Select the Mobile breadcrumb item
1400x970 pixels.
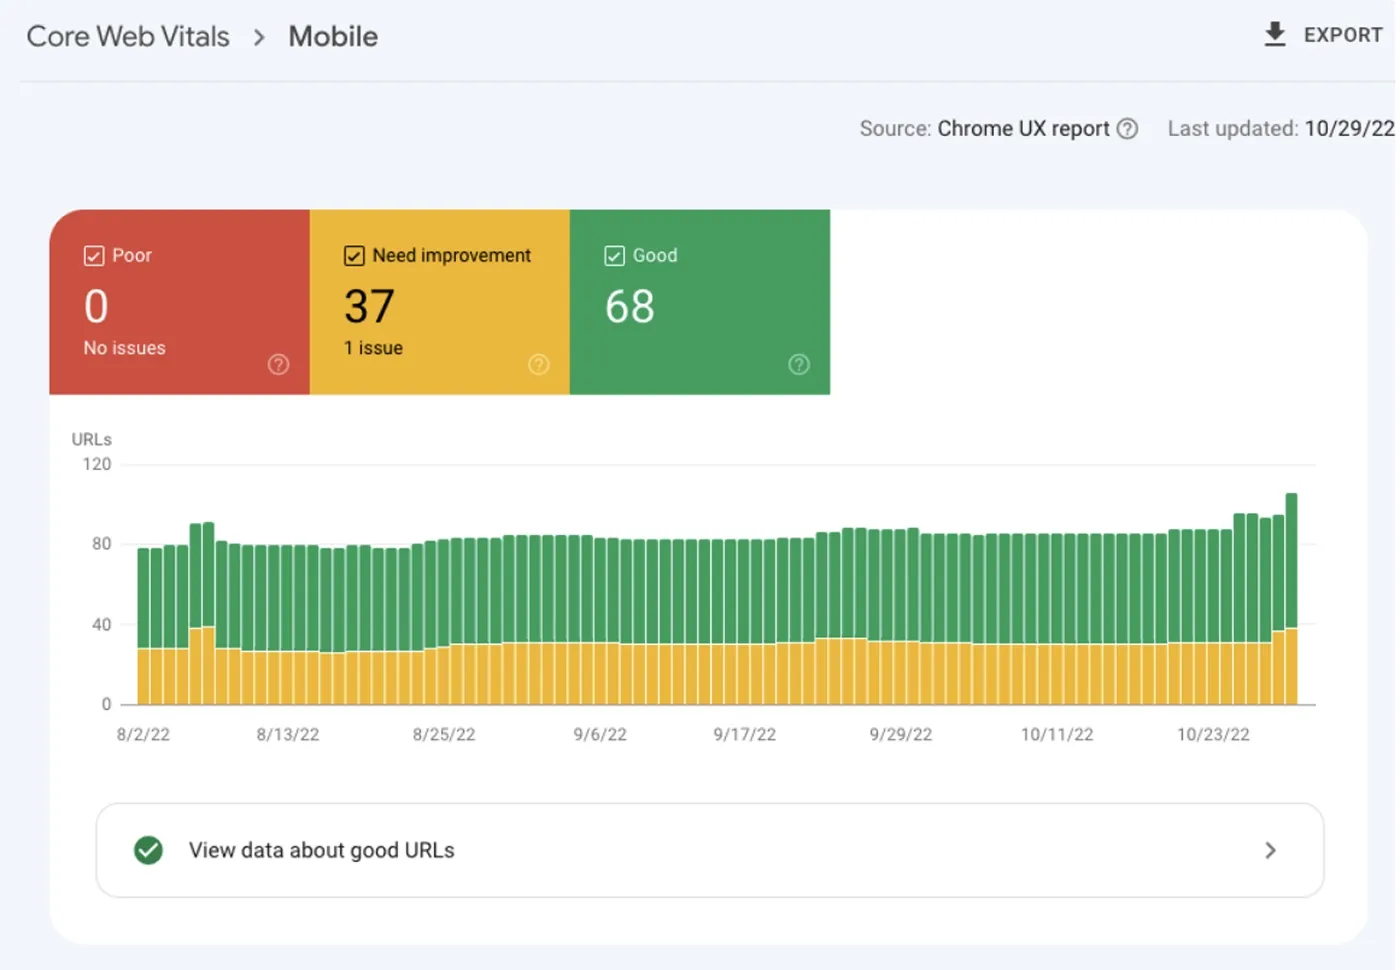click(x=333, y=36)
